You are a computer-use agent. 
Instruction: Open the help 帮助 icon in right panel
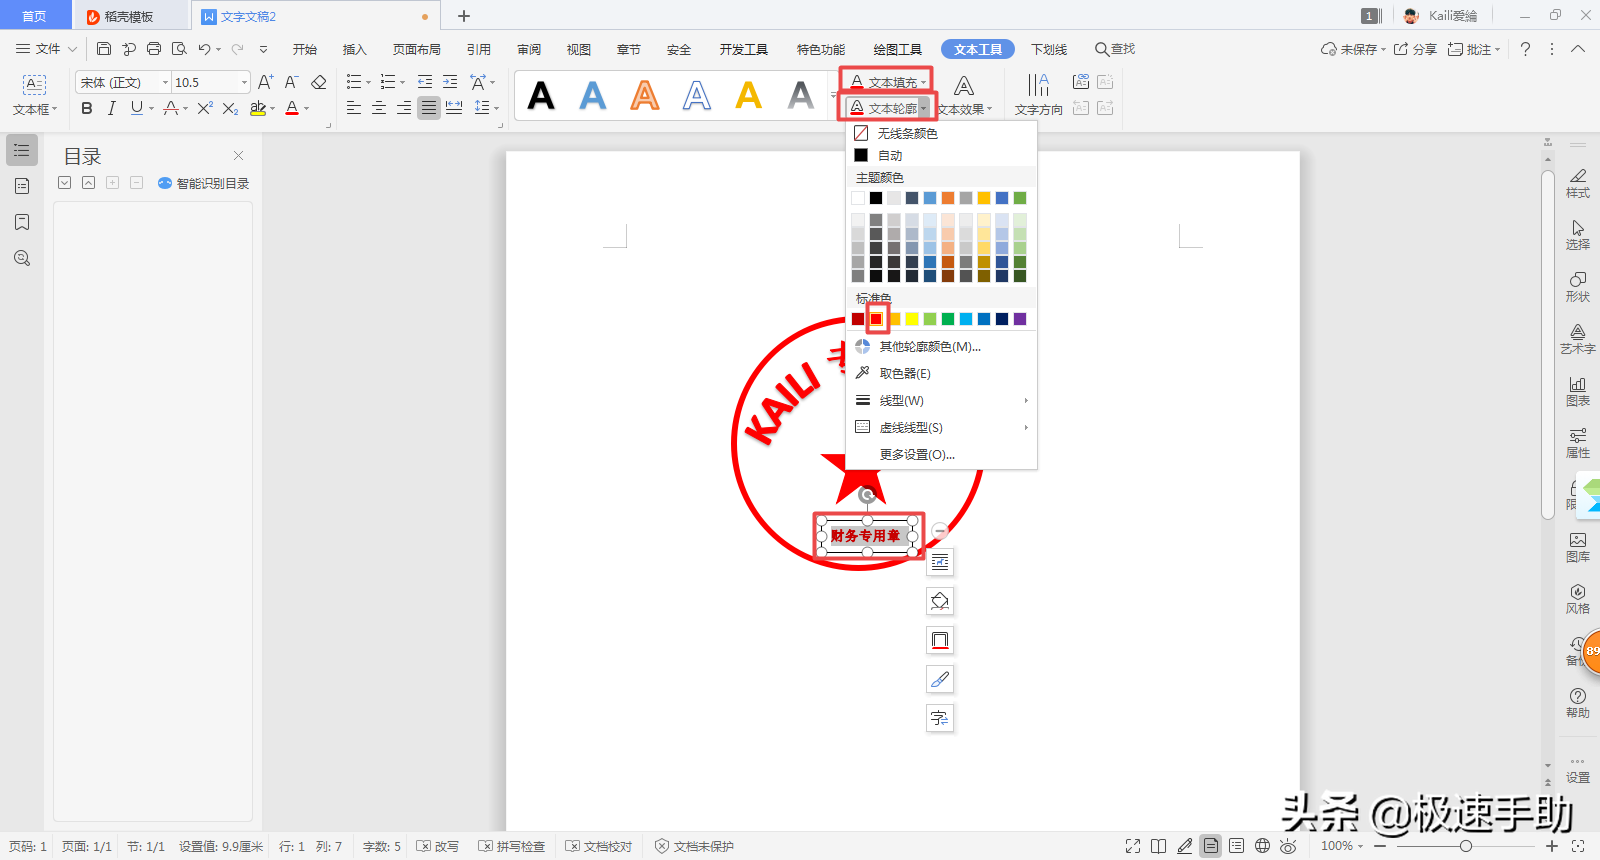coord(1577,703)
